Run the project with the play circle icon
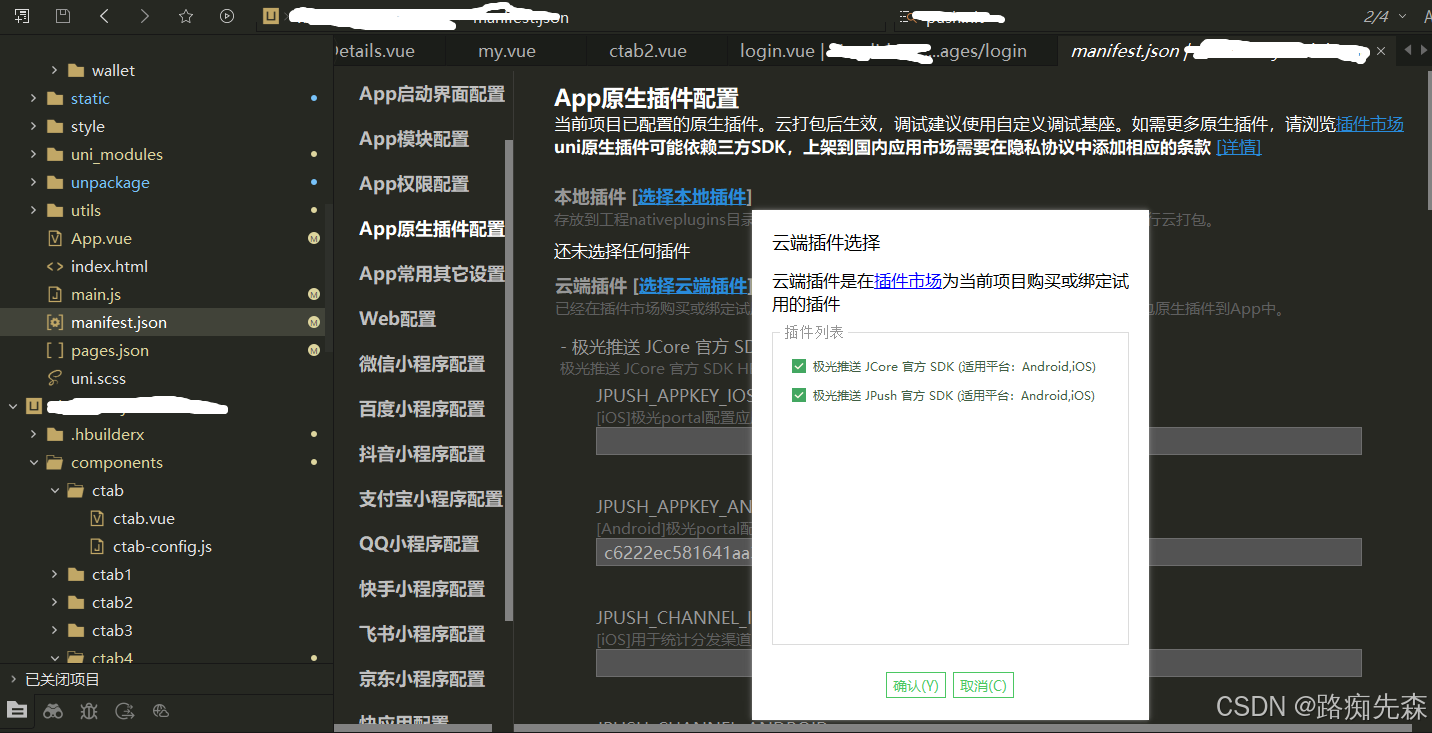The height and width of the screenshot is (733, 1432). tap(225, 16)
